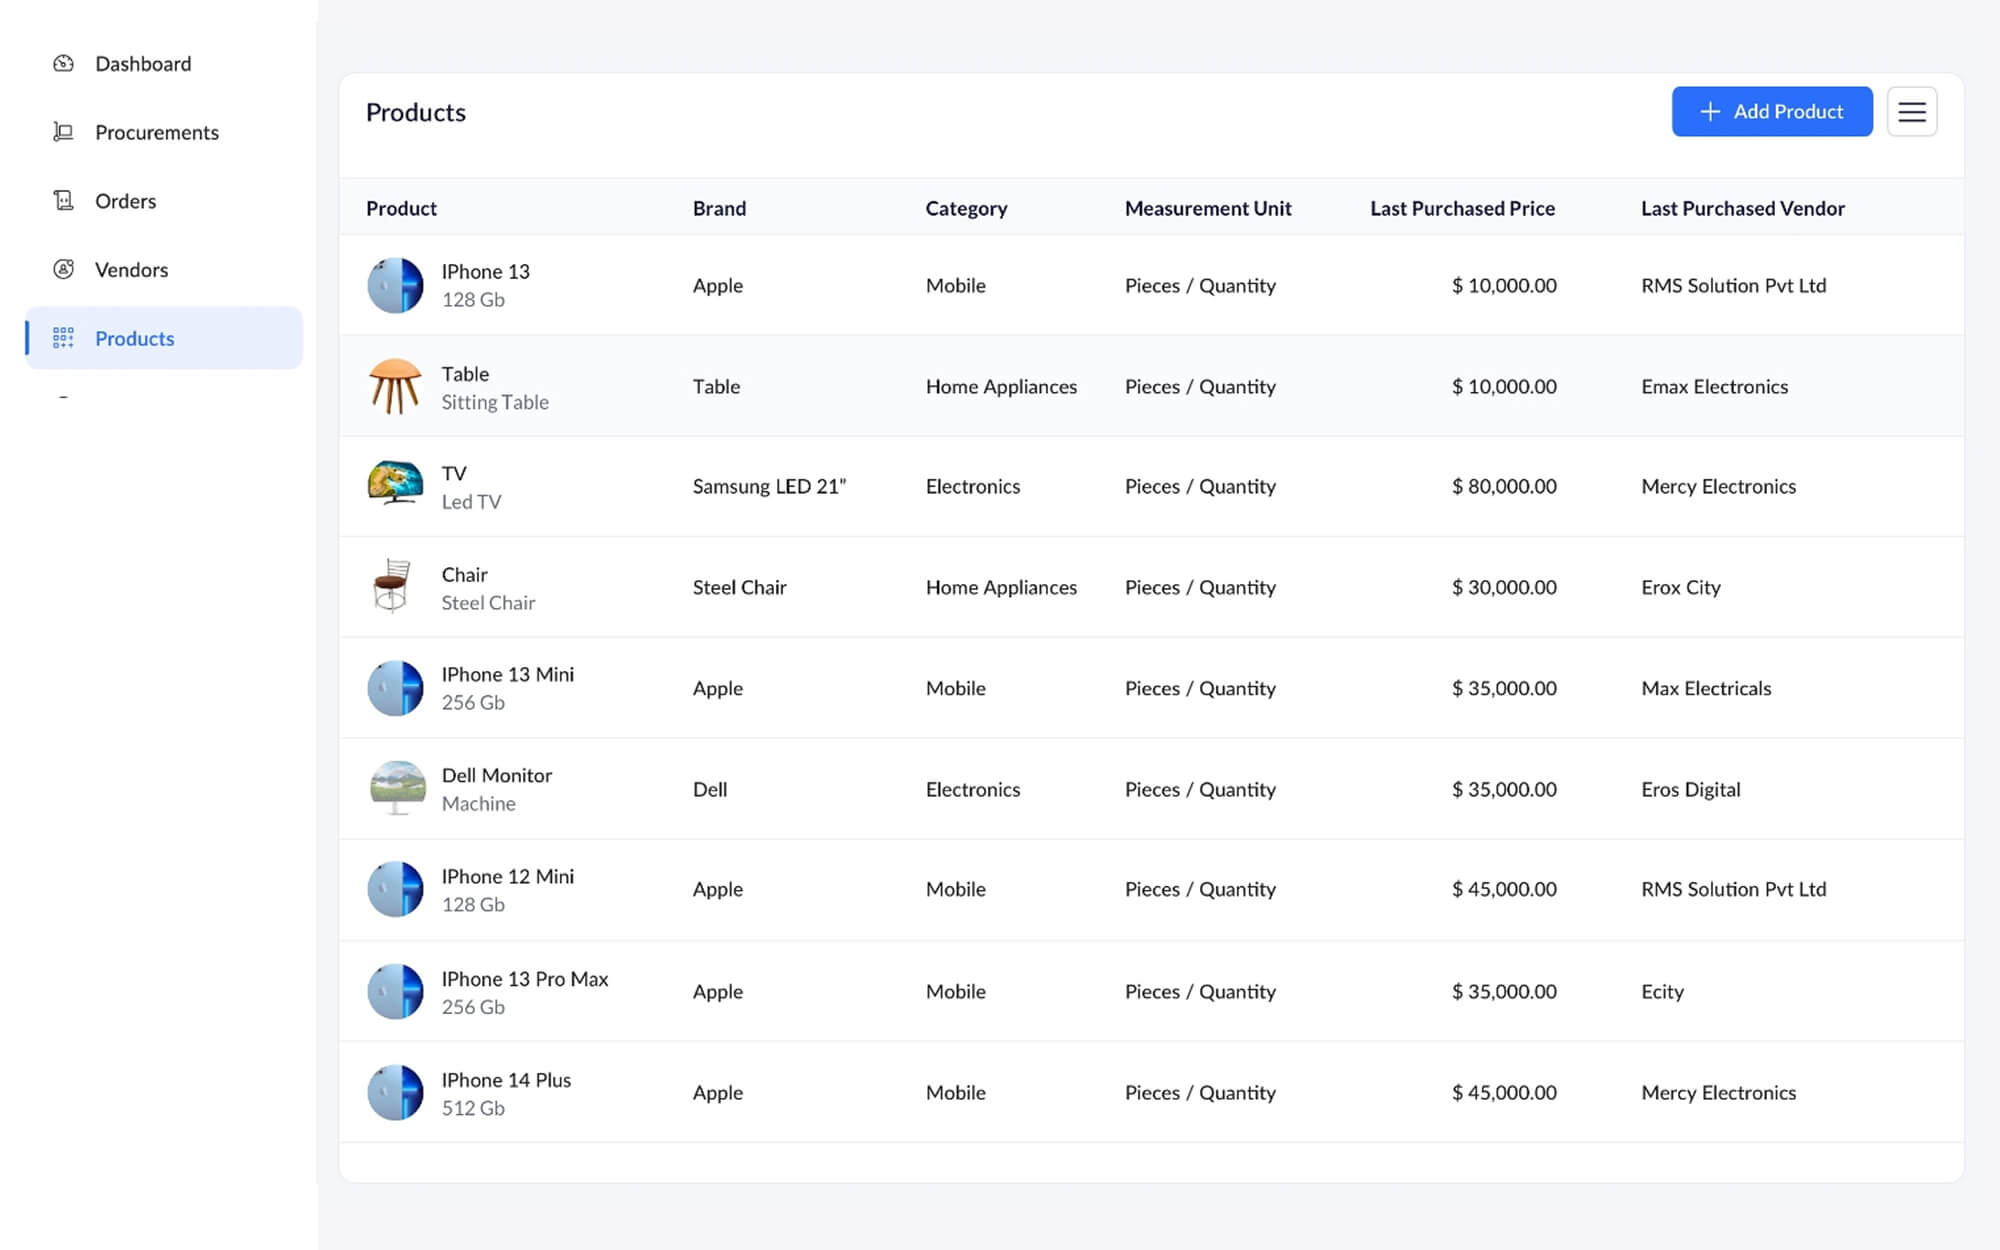The image size is (2000, 1250).
Task: Click the IPhone 12 Mini product thumbnail
Action: pyautogui.click(x=395, y=889)
